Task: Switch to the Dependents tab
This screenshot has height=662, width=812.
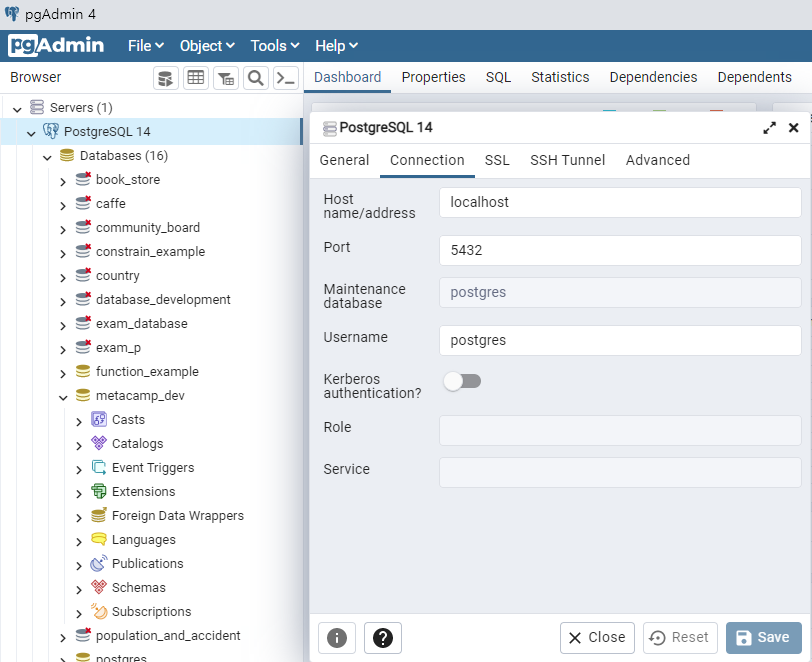Action: (755, 77)
